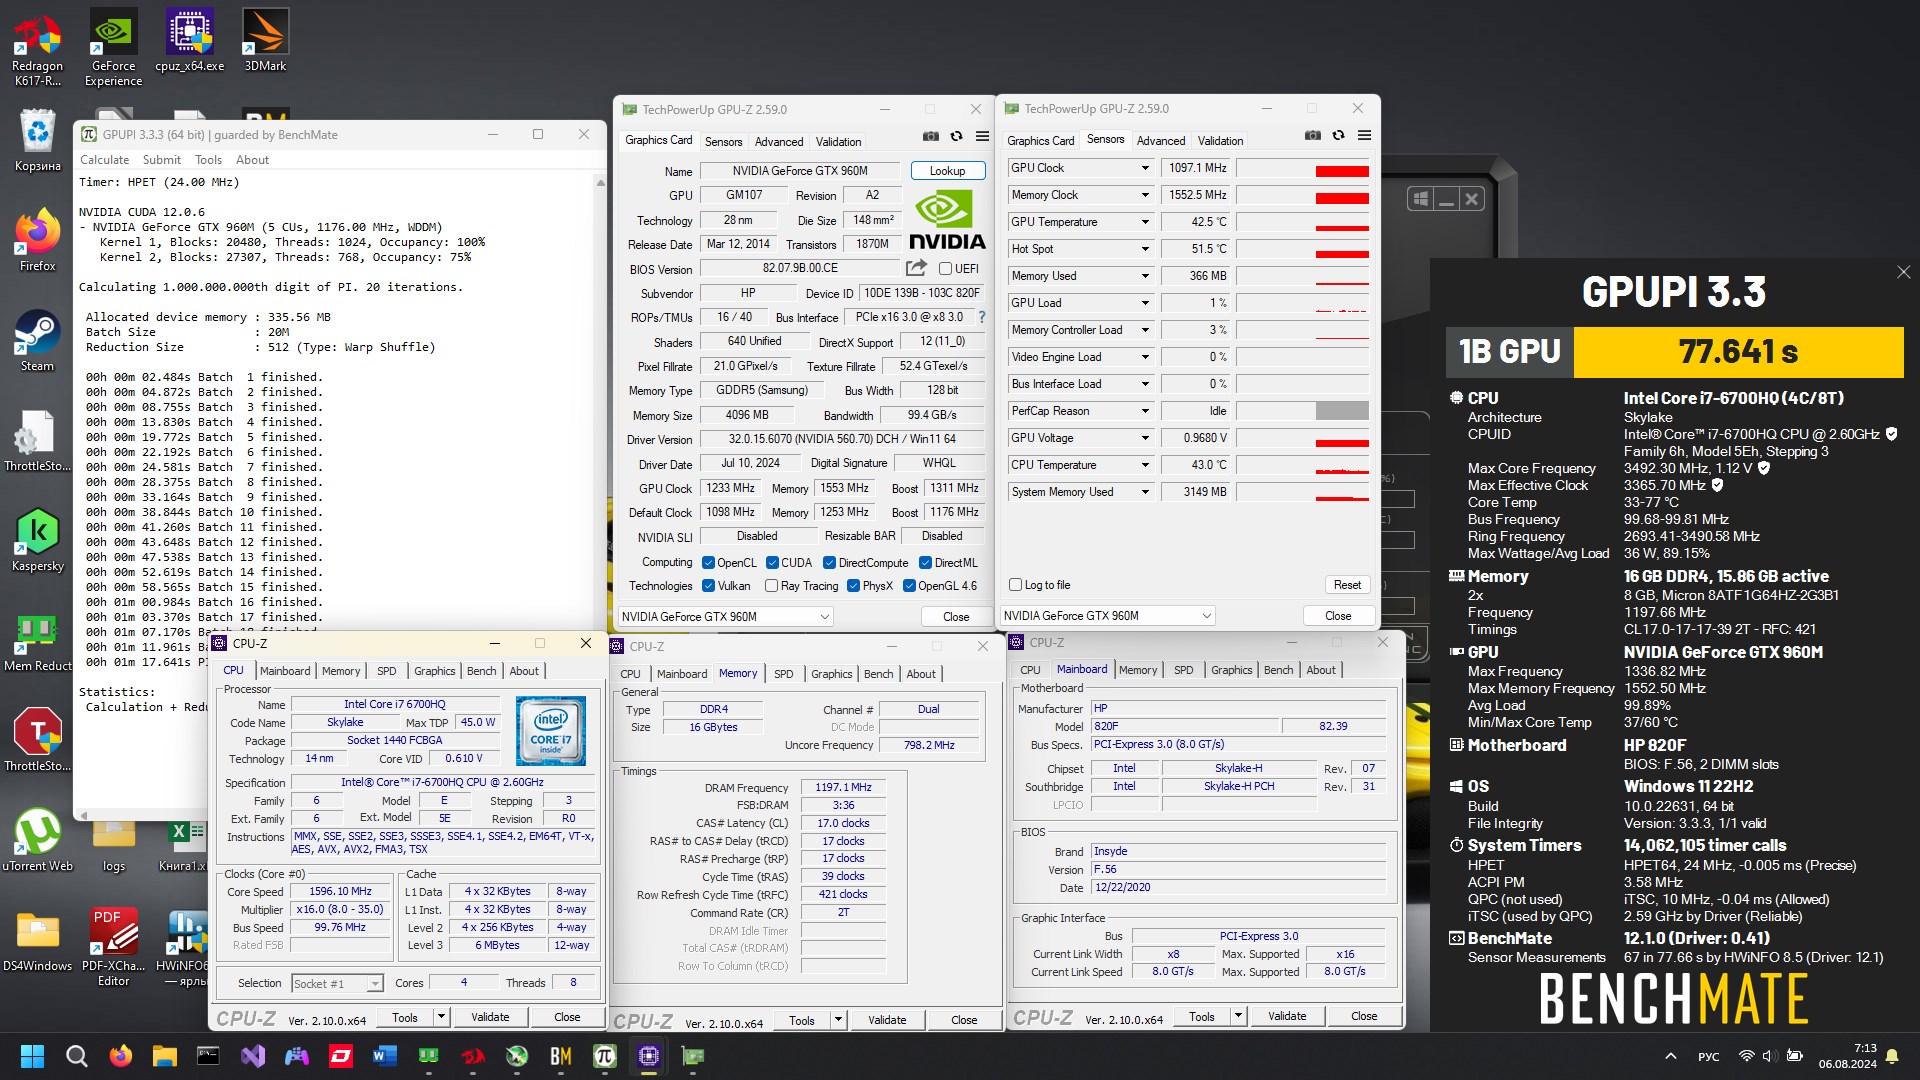
Task: Click BIOS export share icon in GPU-Z
Action: click(916, 268)
